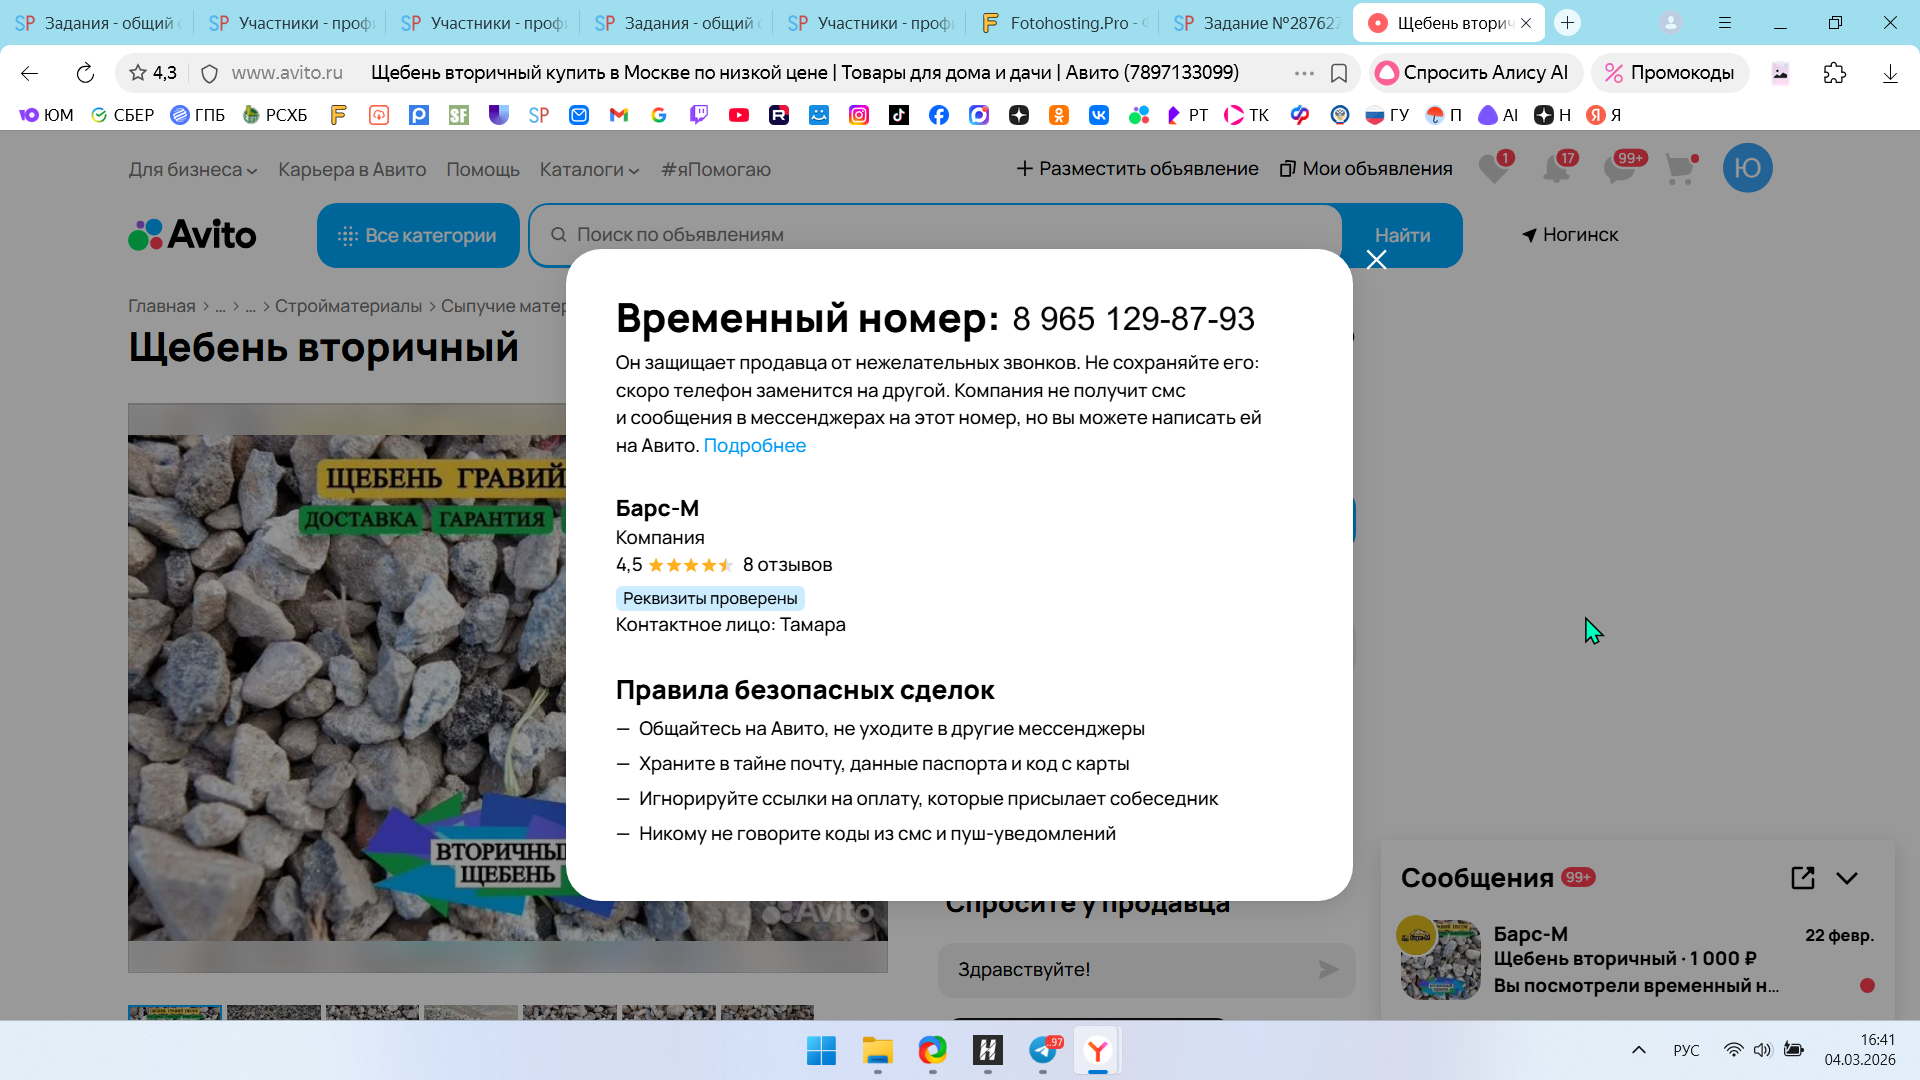Click browser bookmark icon in address bar
The width and height of the screenshot is (1920, 1080).
(x=1339, y=73)
